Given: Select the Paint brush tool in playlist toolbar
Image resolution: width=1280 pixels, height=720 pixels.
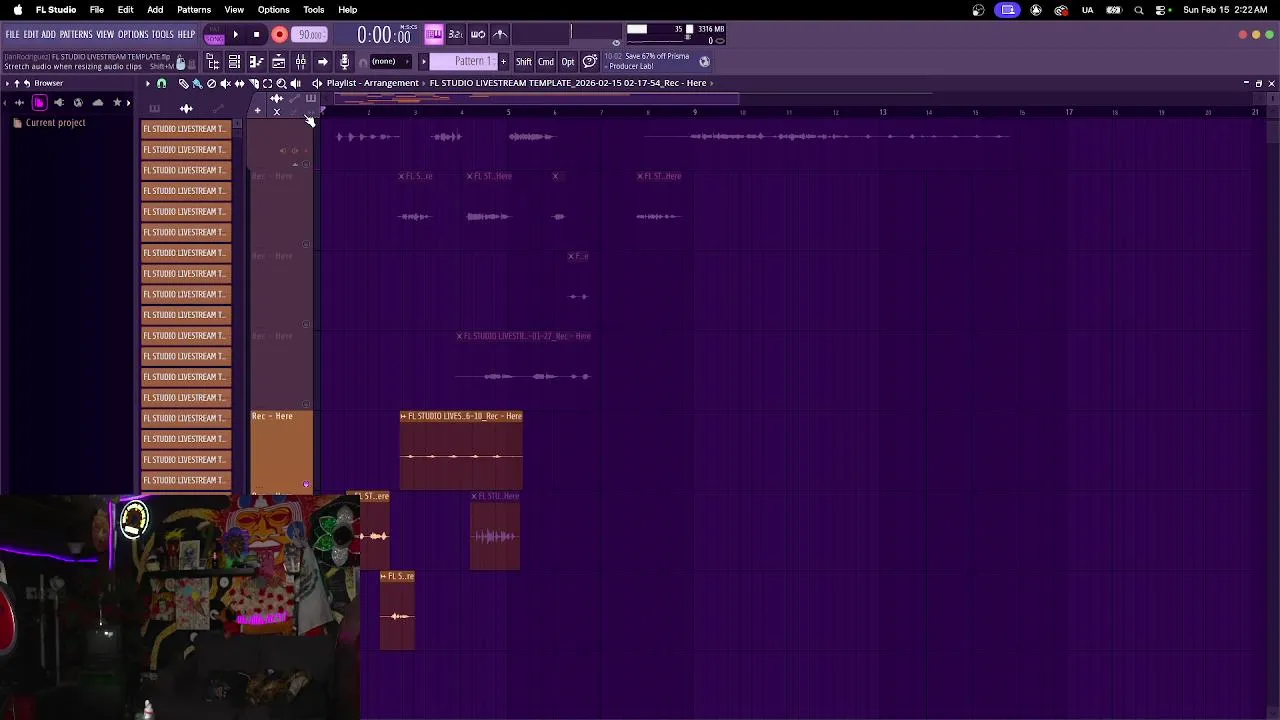Looking at the screenshot, I should pyautogui.click(x=197, y=83).
